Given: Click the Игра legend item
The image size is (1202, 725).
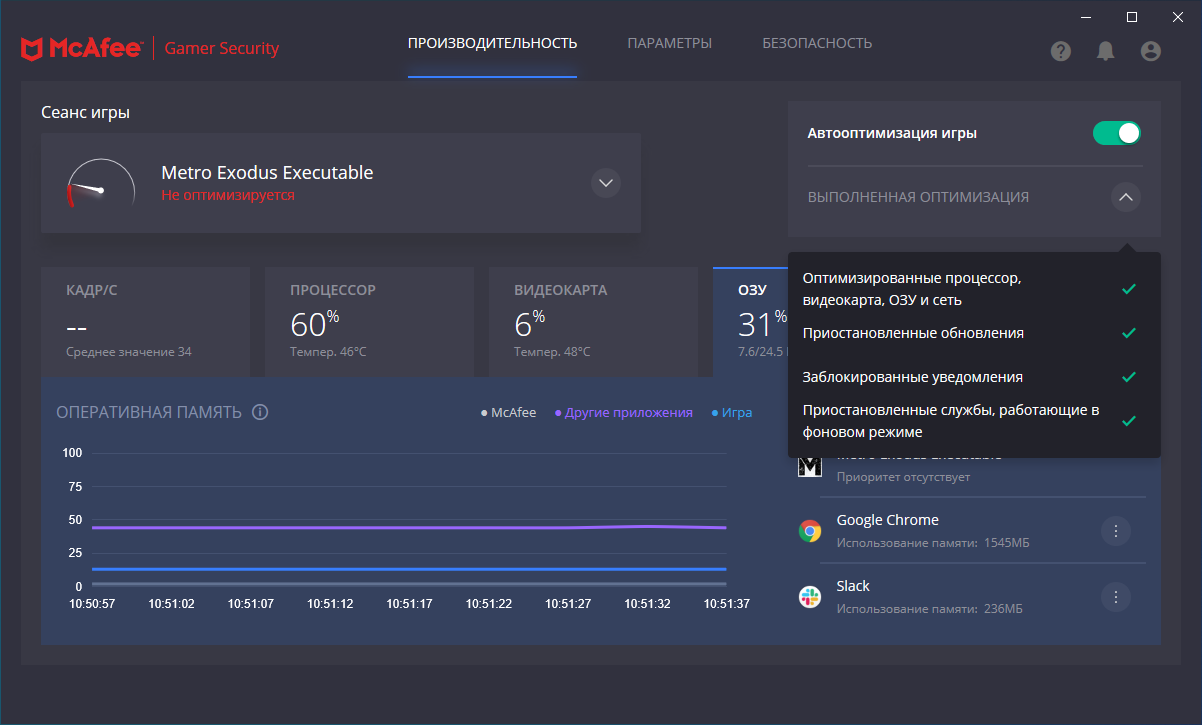Looking at the screenshot, I should click(x=735, y=412).
